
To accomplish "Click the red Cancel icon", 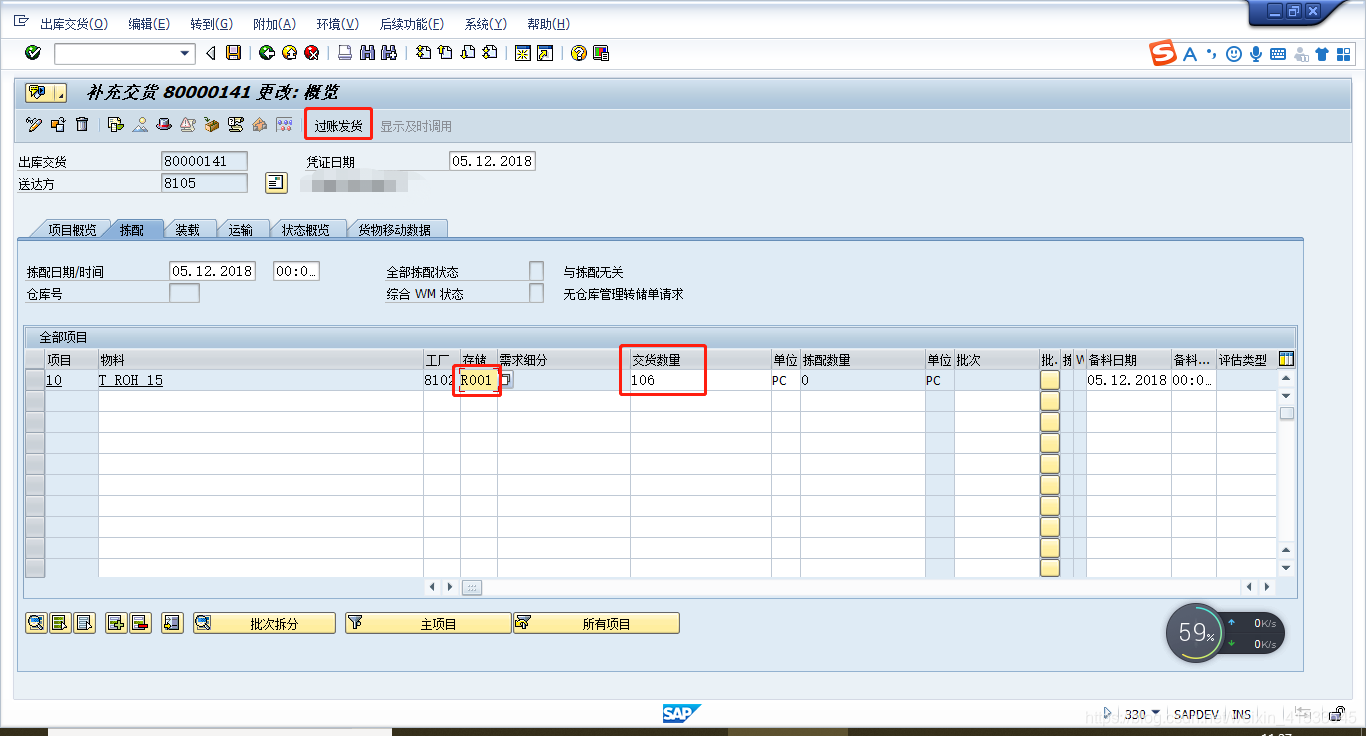I will tap(312, 53).
